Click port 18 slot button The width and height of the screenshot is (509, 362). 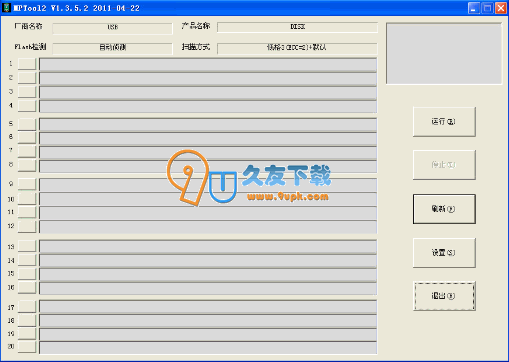coord(27,320)
